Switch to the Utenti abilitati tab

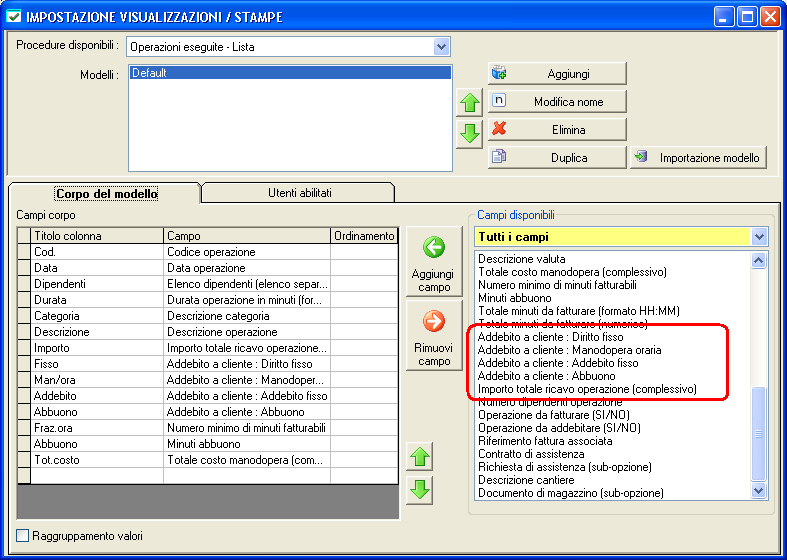pyautogui.click(x=300, y=193)
